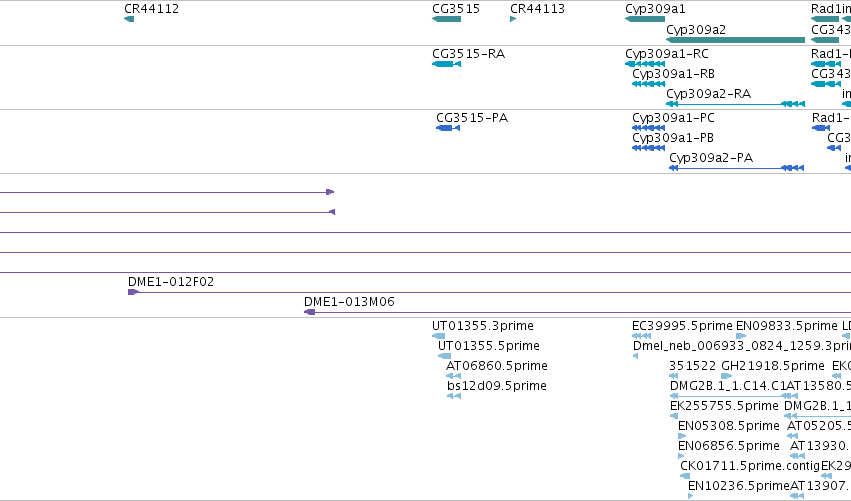The image size is (851, 501).
Task: Select the purple clone line ending in right arrow
Action: point(167,192)
